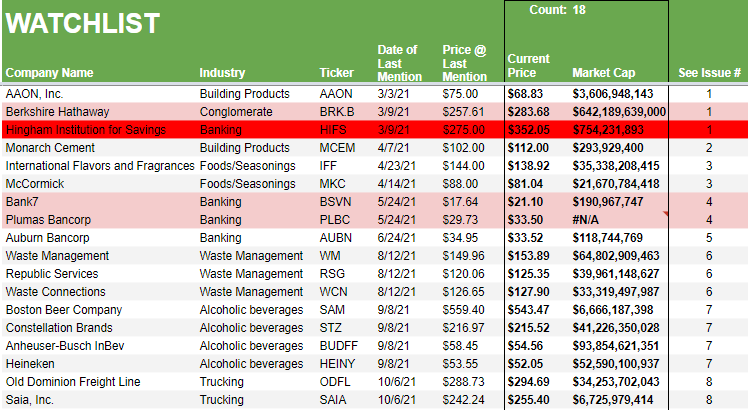Select the Boston Beer Company cell

[64, 310]
